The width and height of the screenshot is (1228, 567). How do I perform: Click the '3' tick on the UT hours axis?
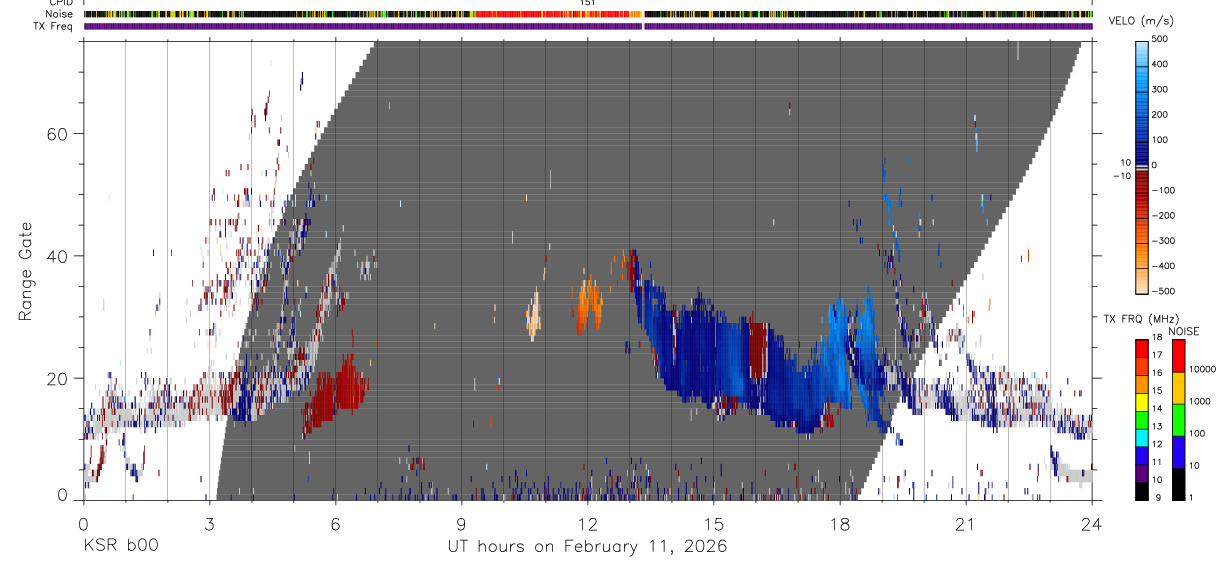pos(209,523)
